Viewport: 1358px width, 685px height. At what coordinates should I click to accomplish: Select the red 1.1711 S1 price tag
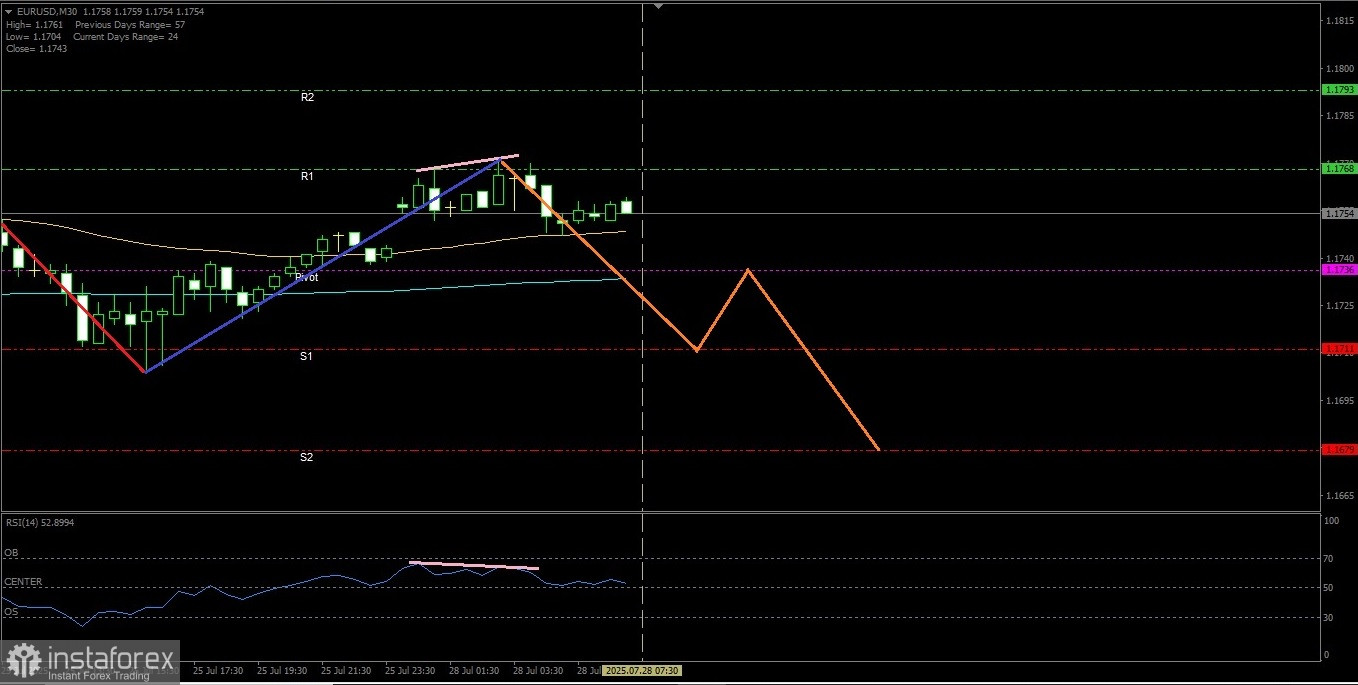point(1338,349)
